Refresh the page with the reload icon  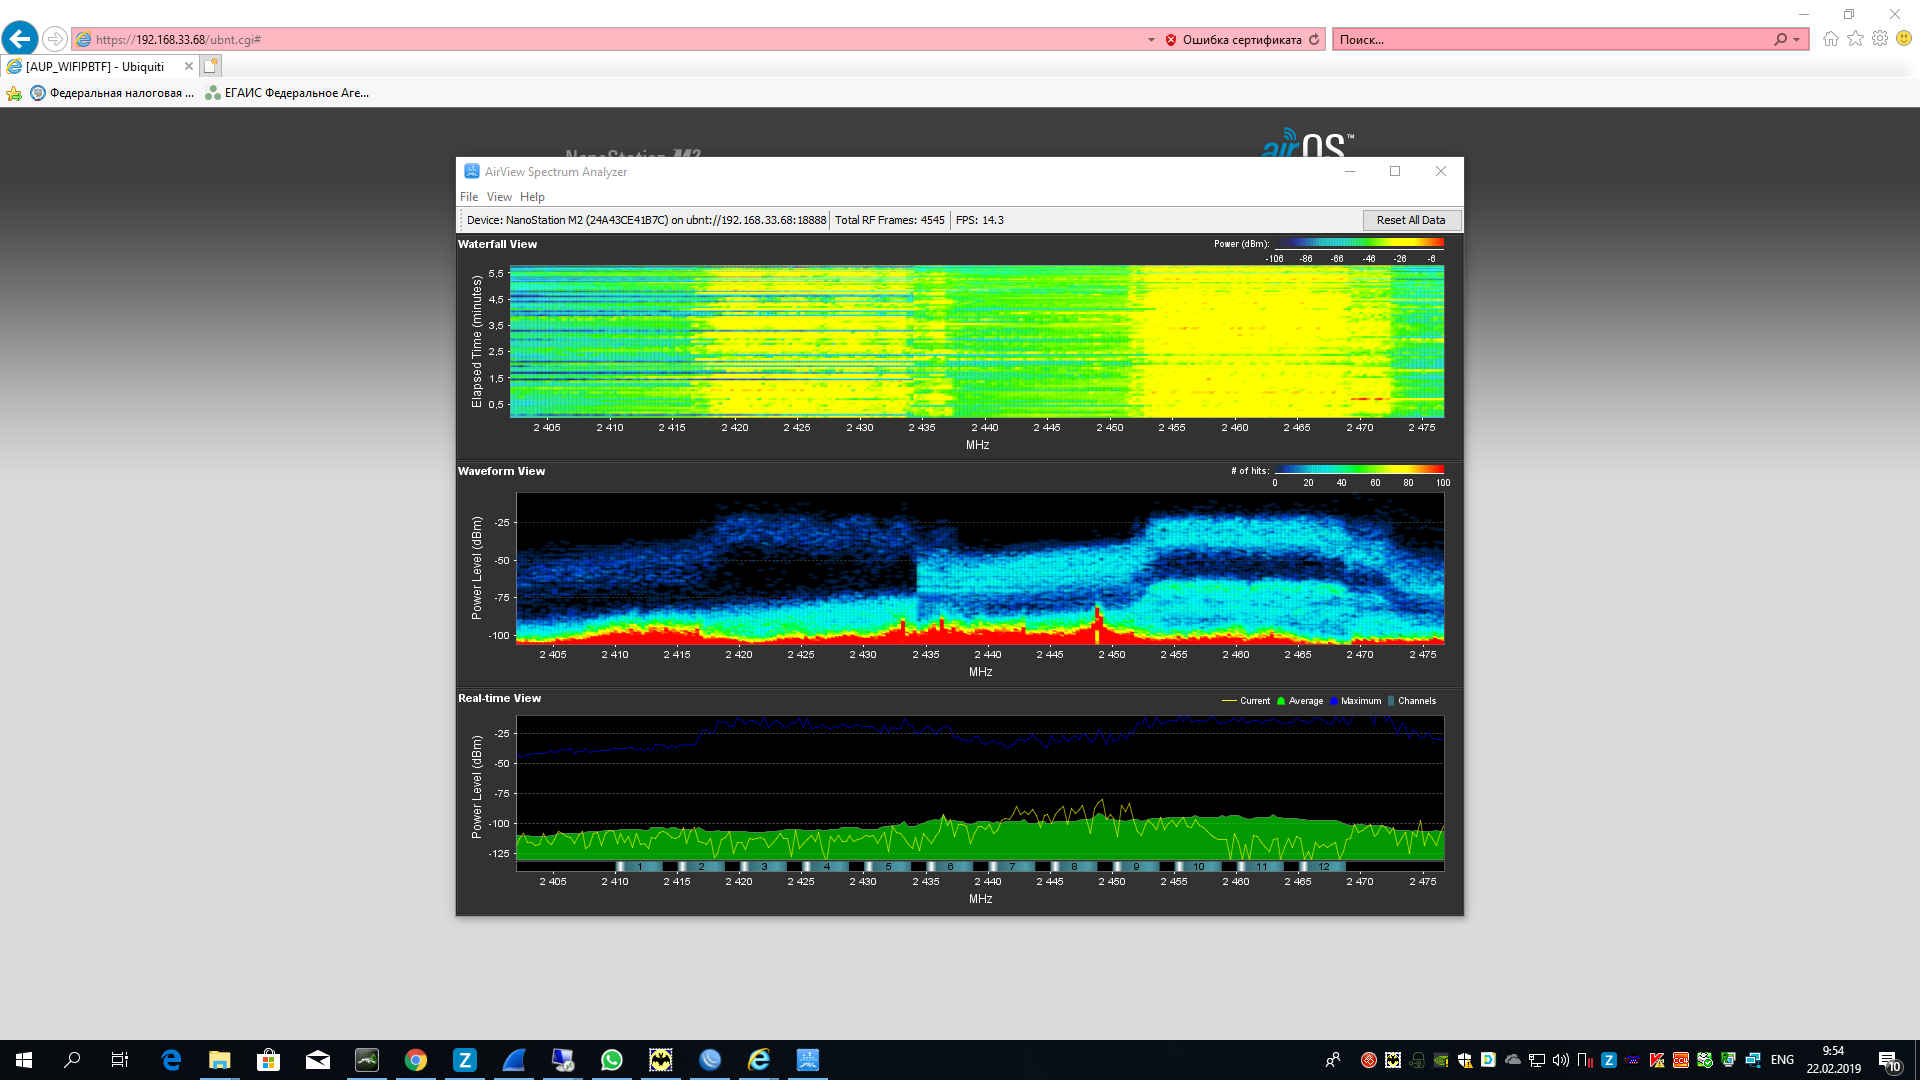[1314, 40]
